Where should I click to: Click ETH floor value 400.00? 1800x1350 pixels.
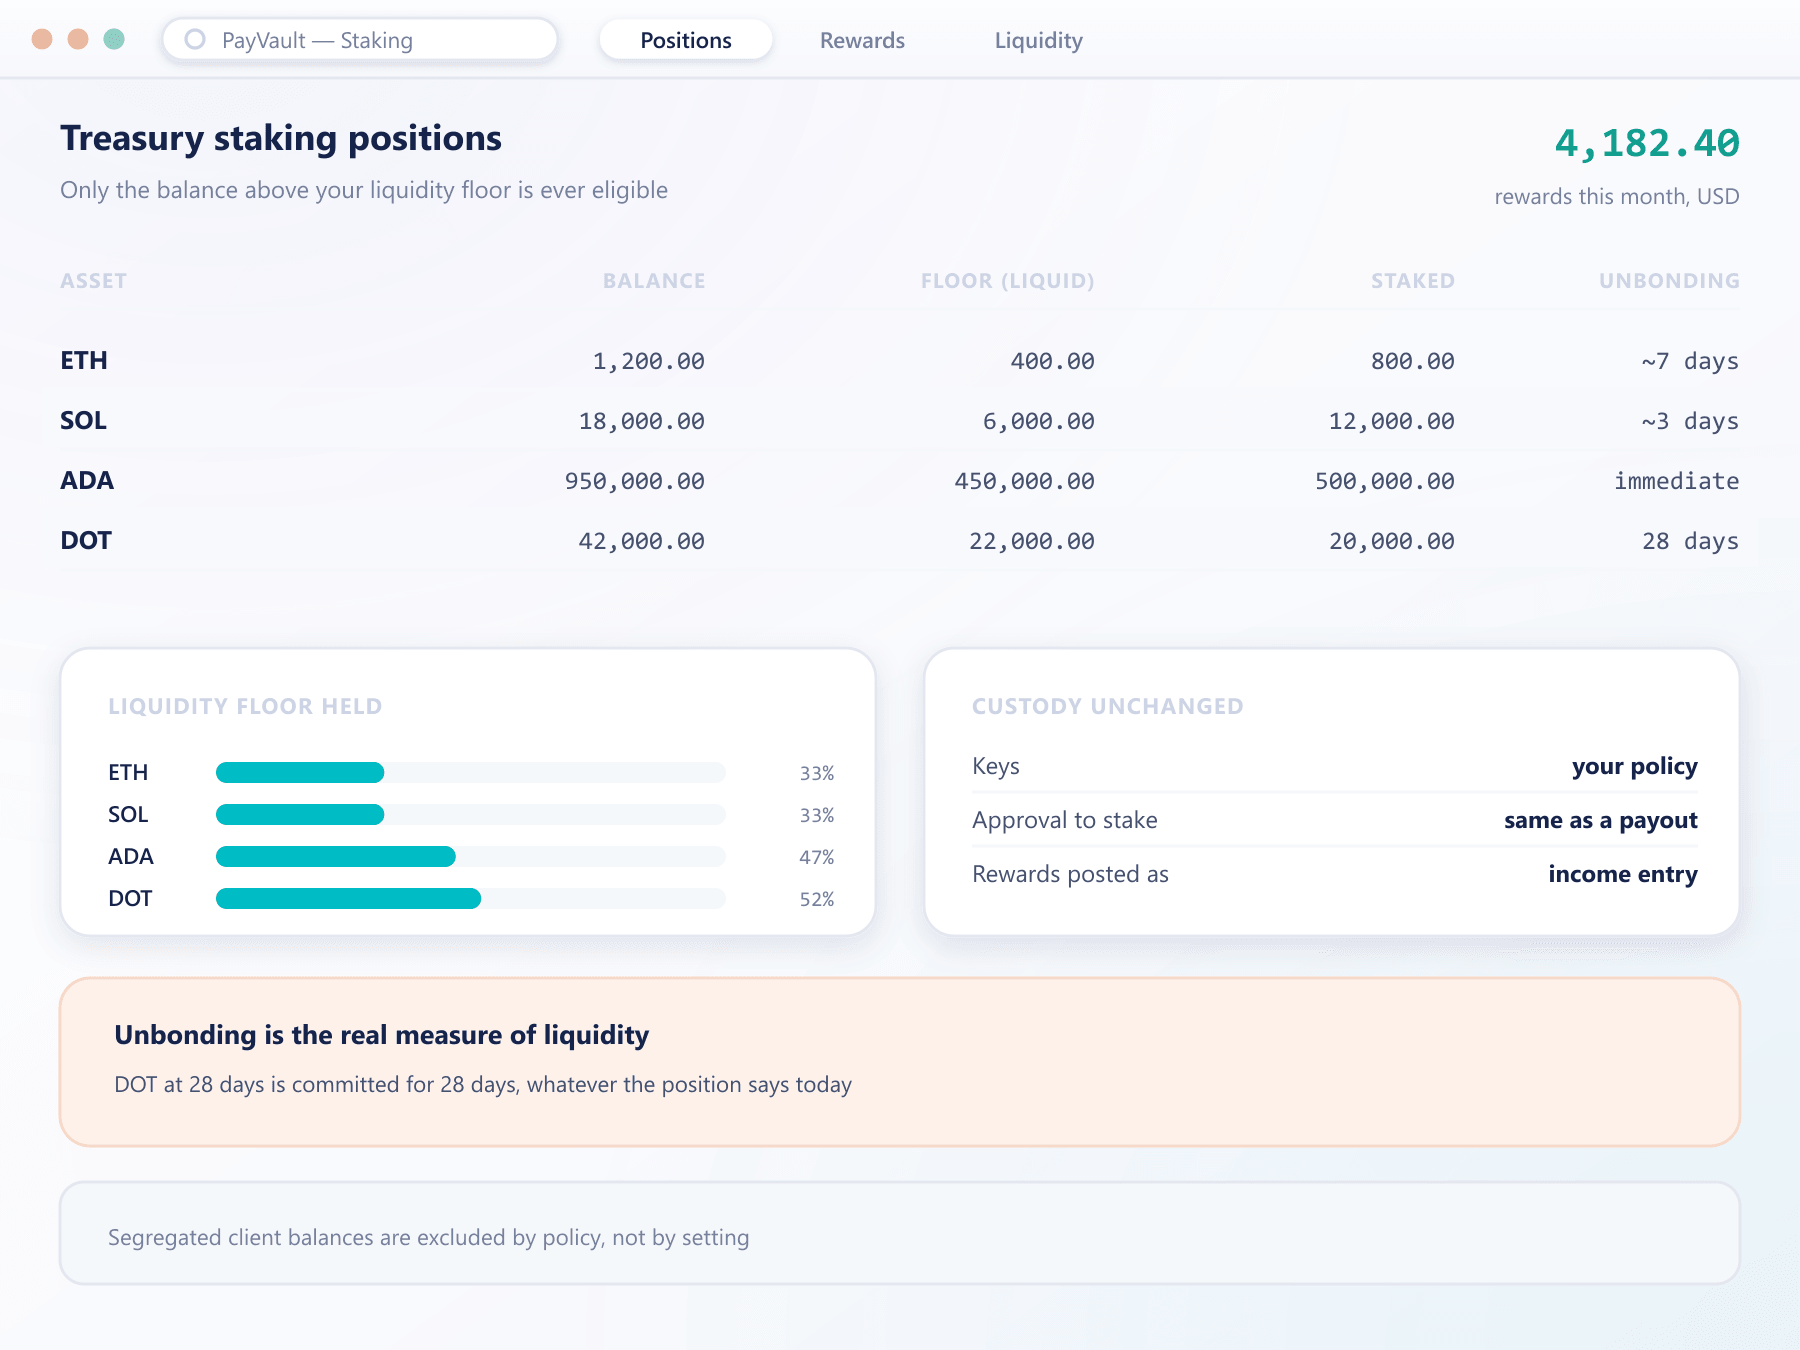(1053, 361)
